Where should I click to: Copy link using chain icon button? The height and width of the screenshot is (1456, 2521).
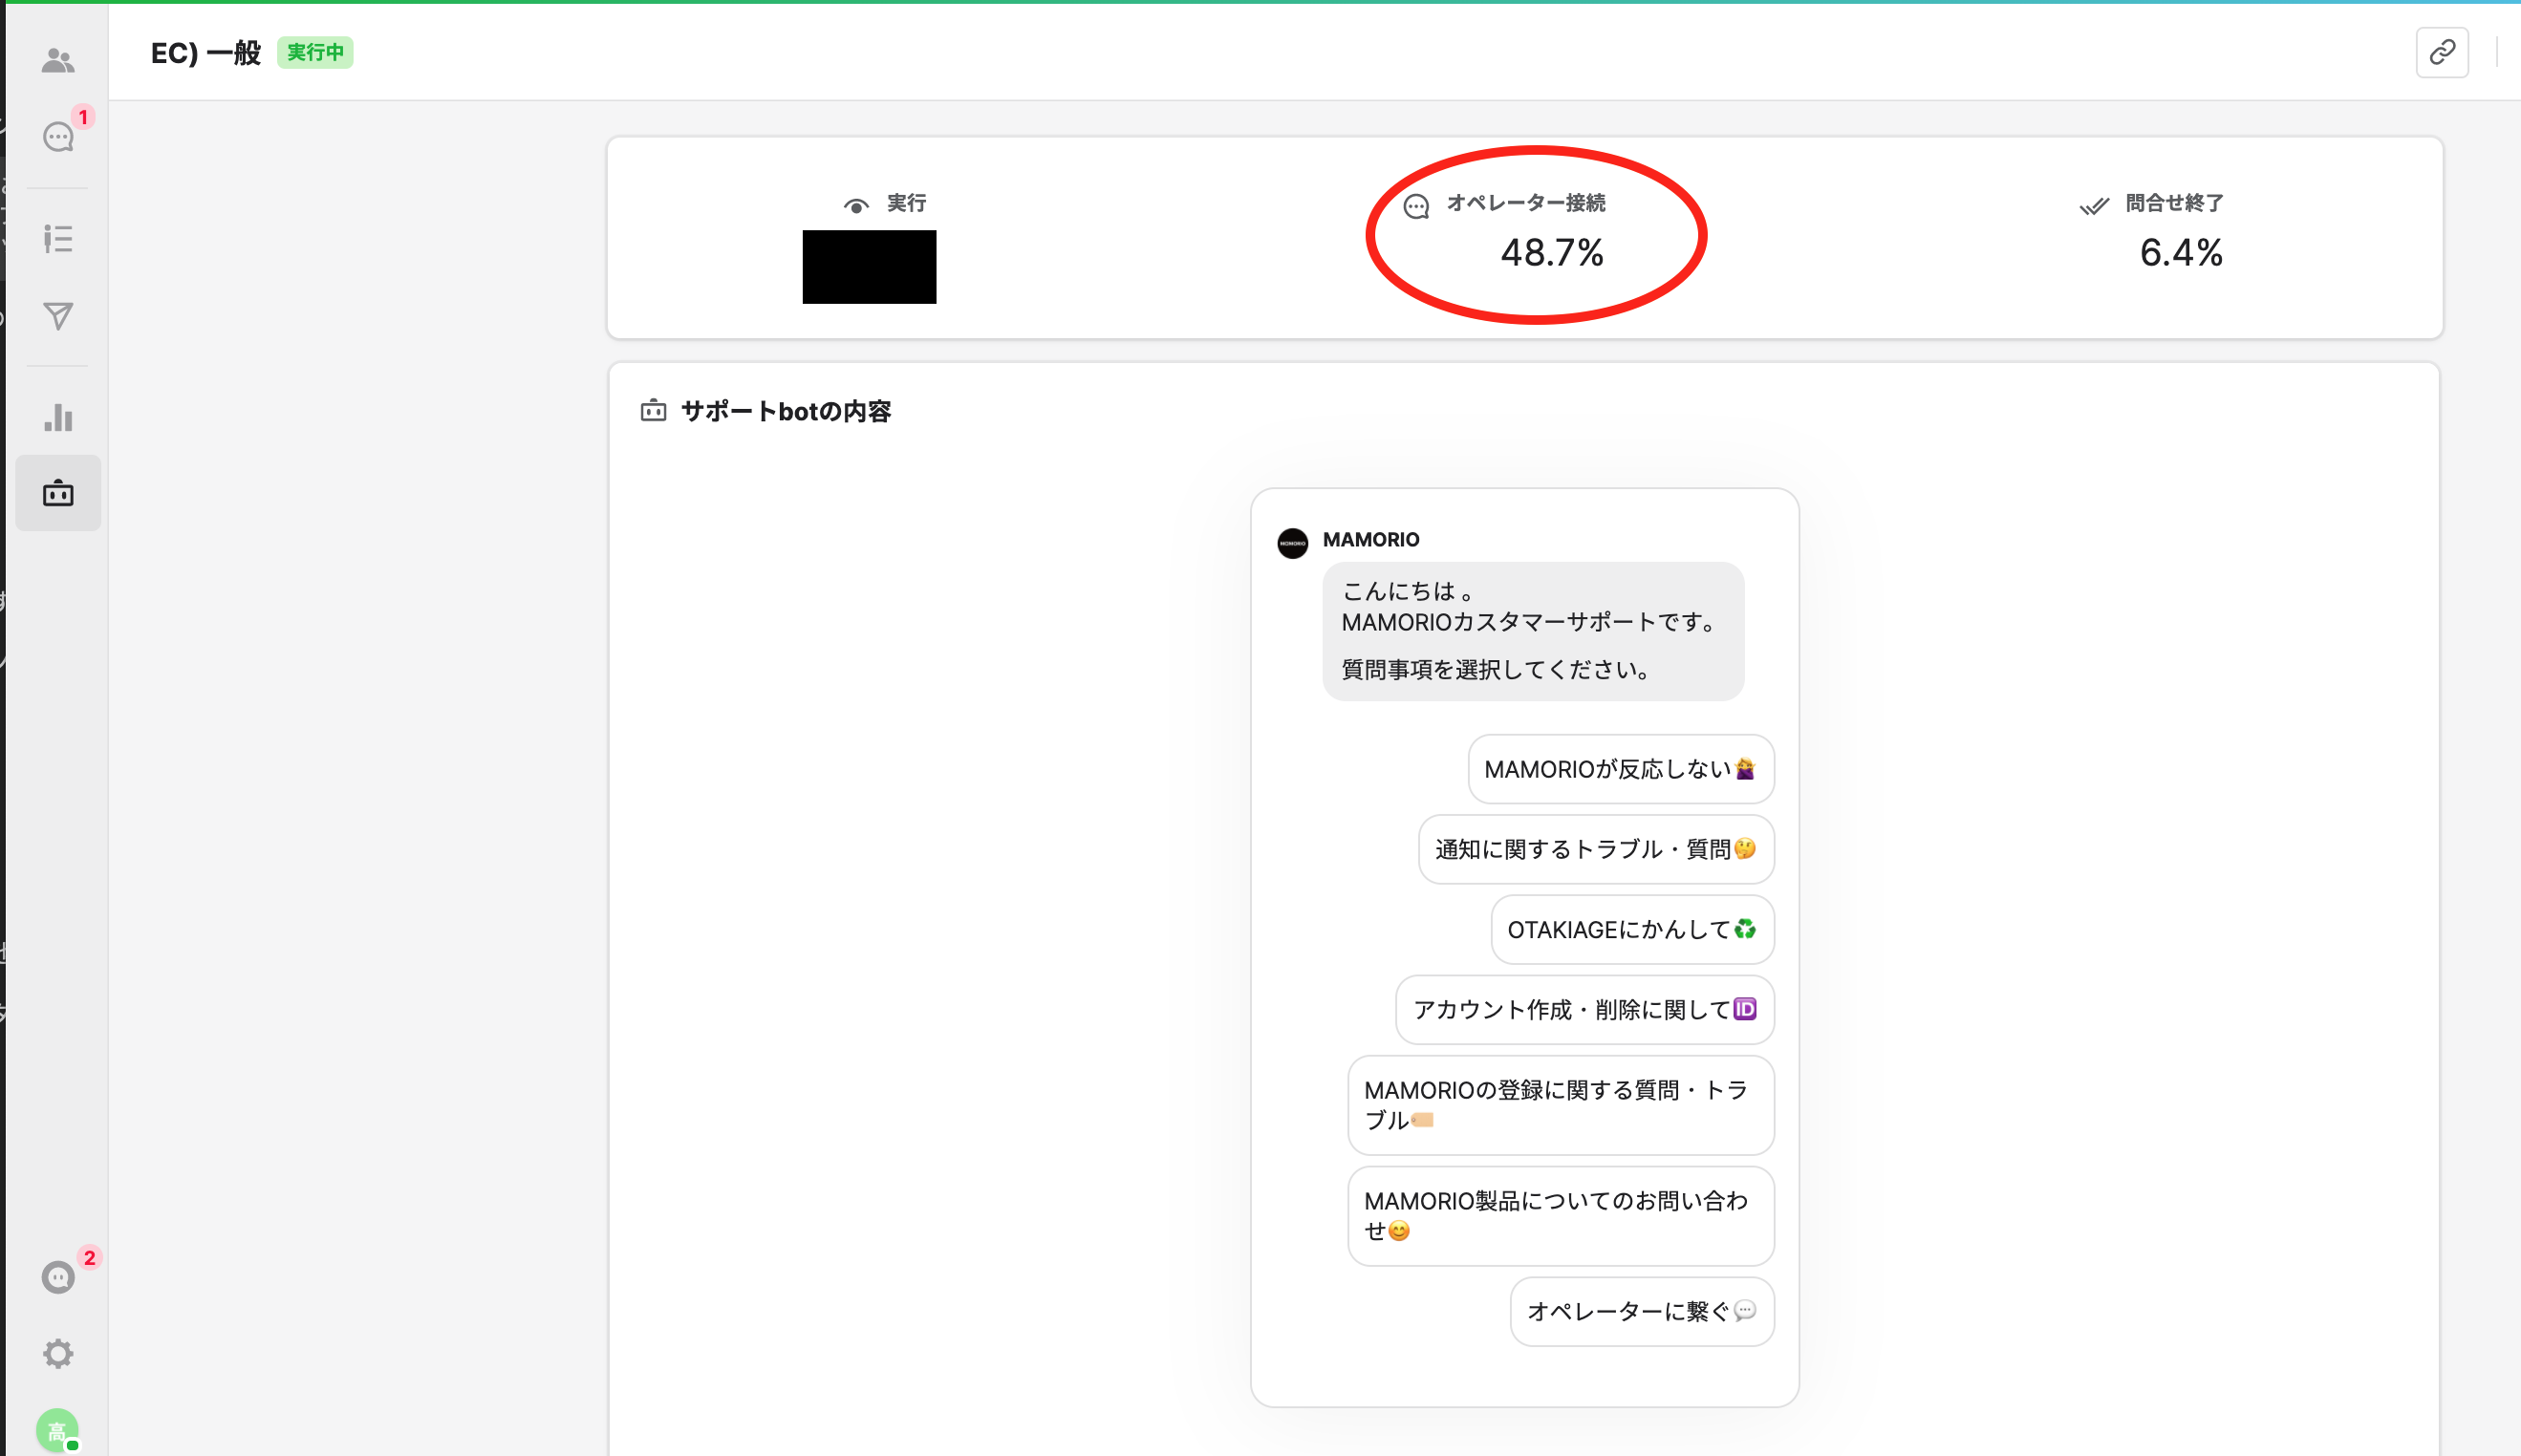click(2442, 52)
